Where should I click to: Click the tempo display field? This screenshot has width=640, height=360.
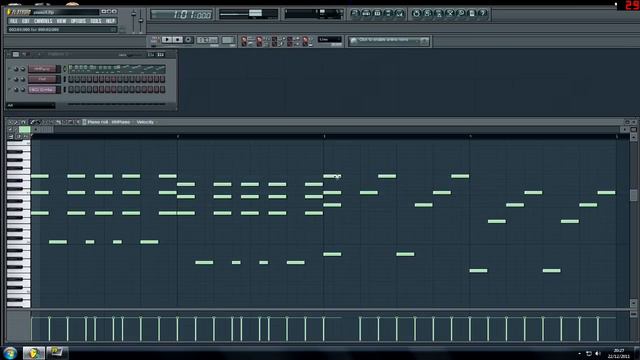click(x=208, y=40)
